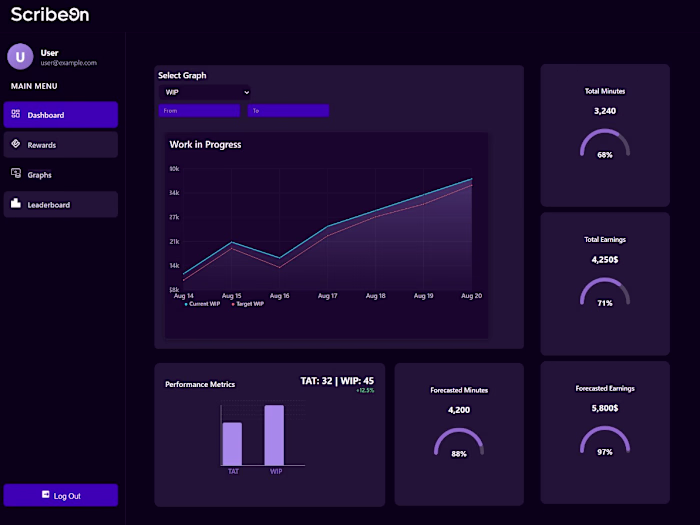Click the From date field

coord(199,111)
